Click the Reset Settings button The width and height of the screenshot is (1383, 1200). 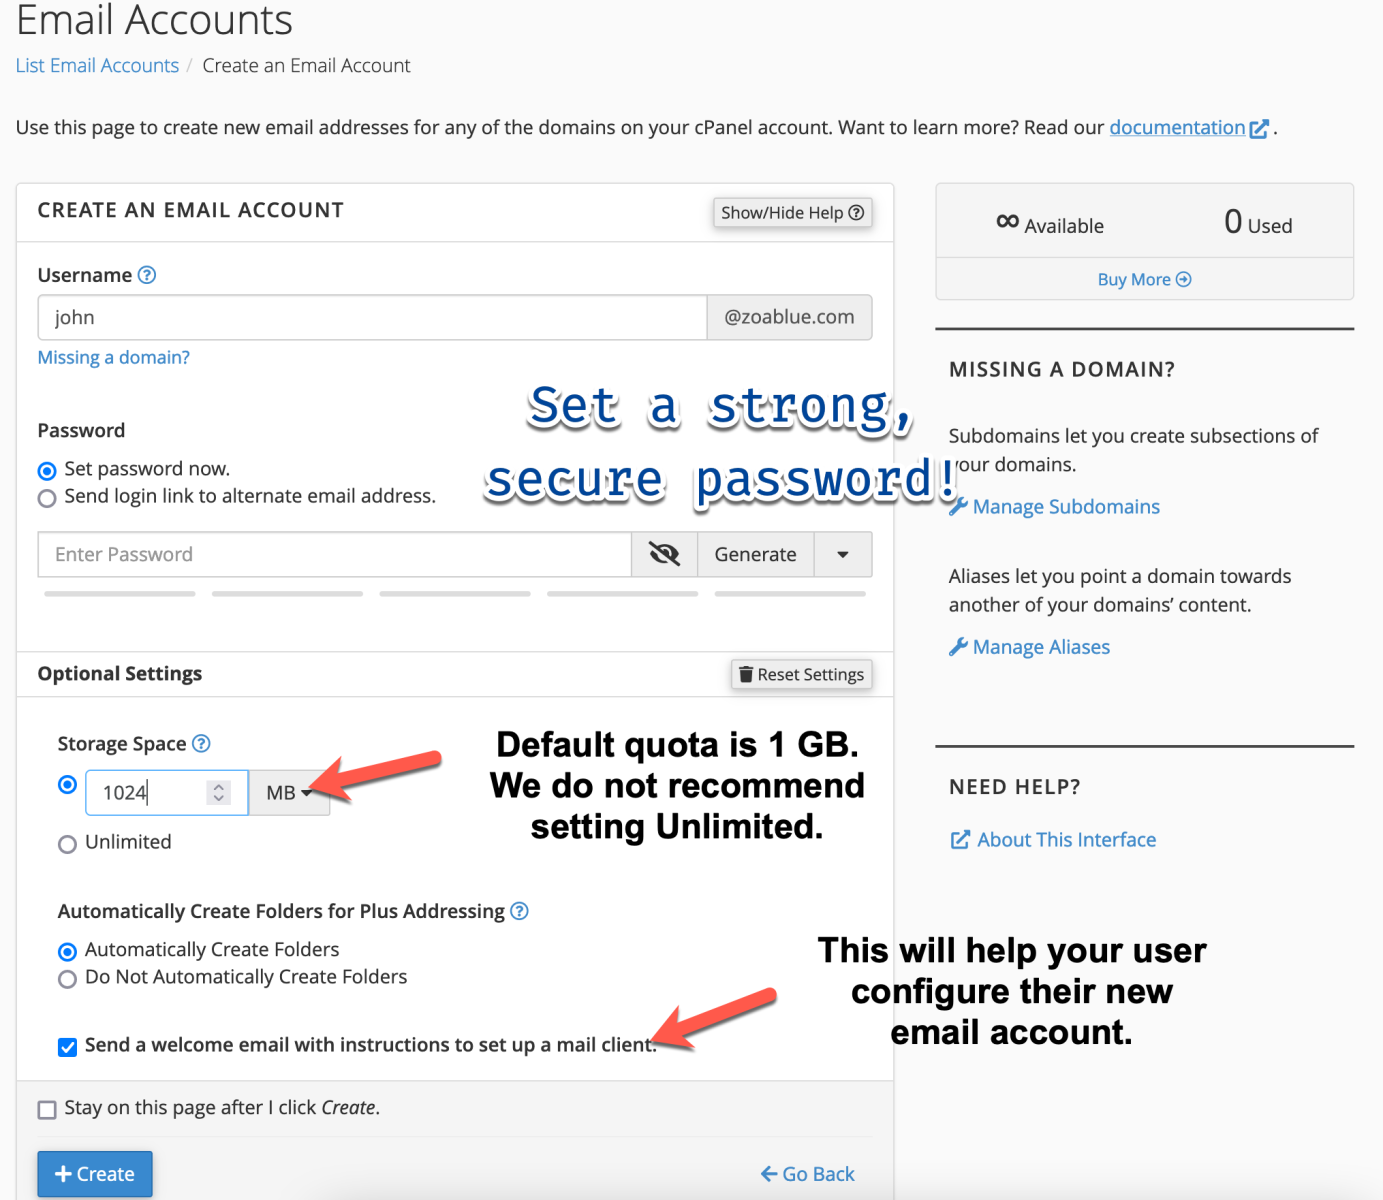pyautogui.click(x=801, y=675)
